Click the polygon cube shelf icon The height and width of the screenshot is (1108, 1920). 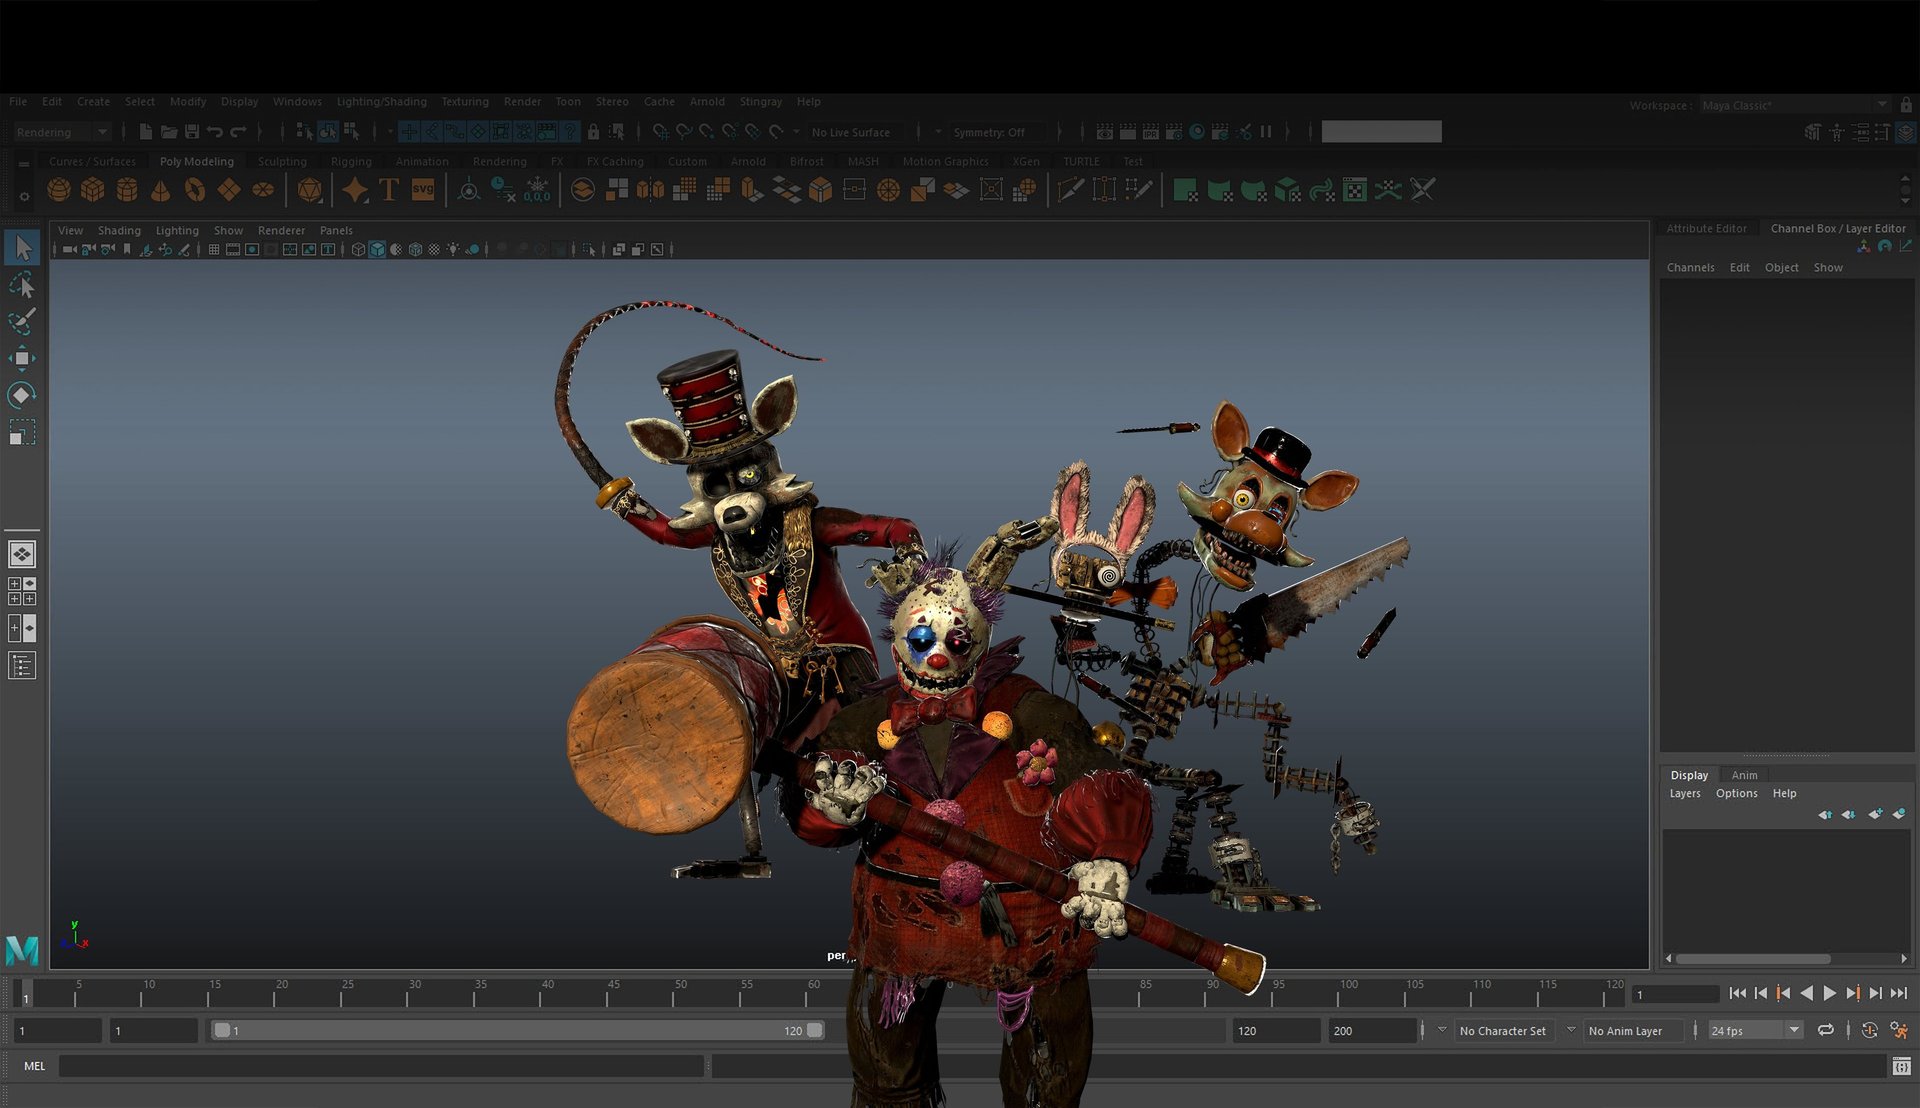point(93,190)
